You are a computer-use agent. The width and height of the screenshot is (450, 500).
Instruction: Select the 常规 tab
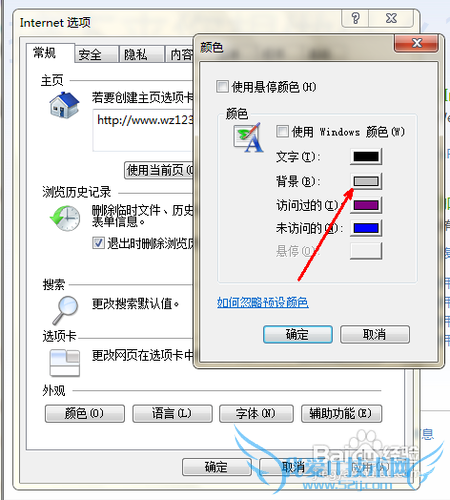50,53
